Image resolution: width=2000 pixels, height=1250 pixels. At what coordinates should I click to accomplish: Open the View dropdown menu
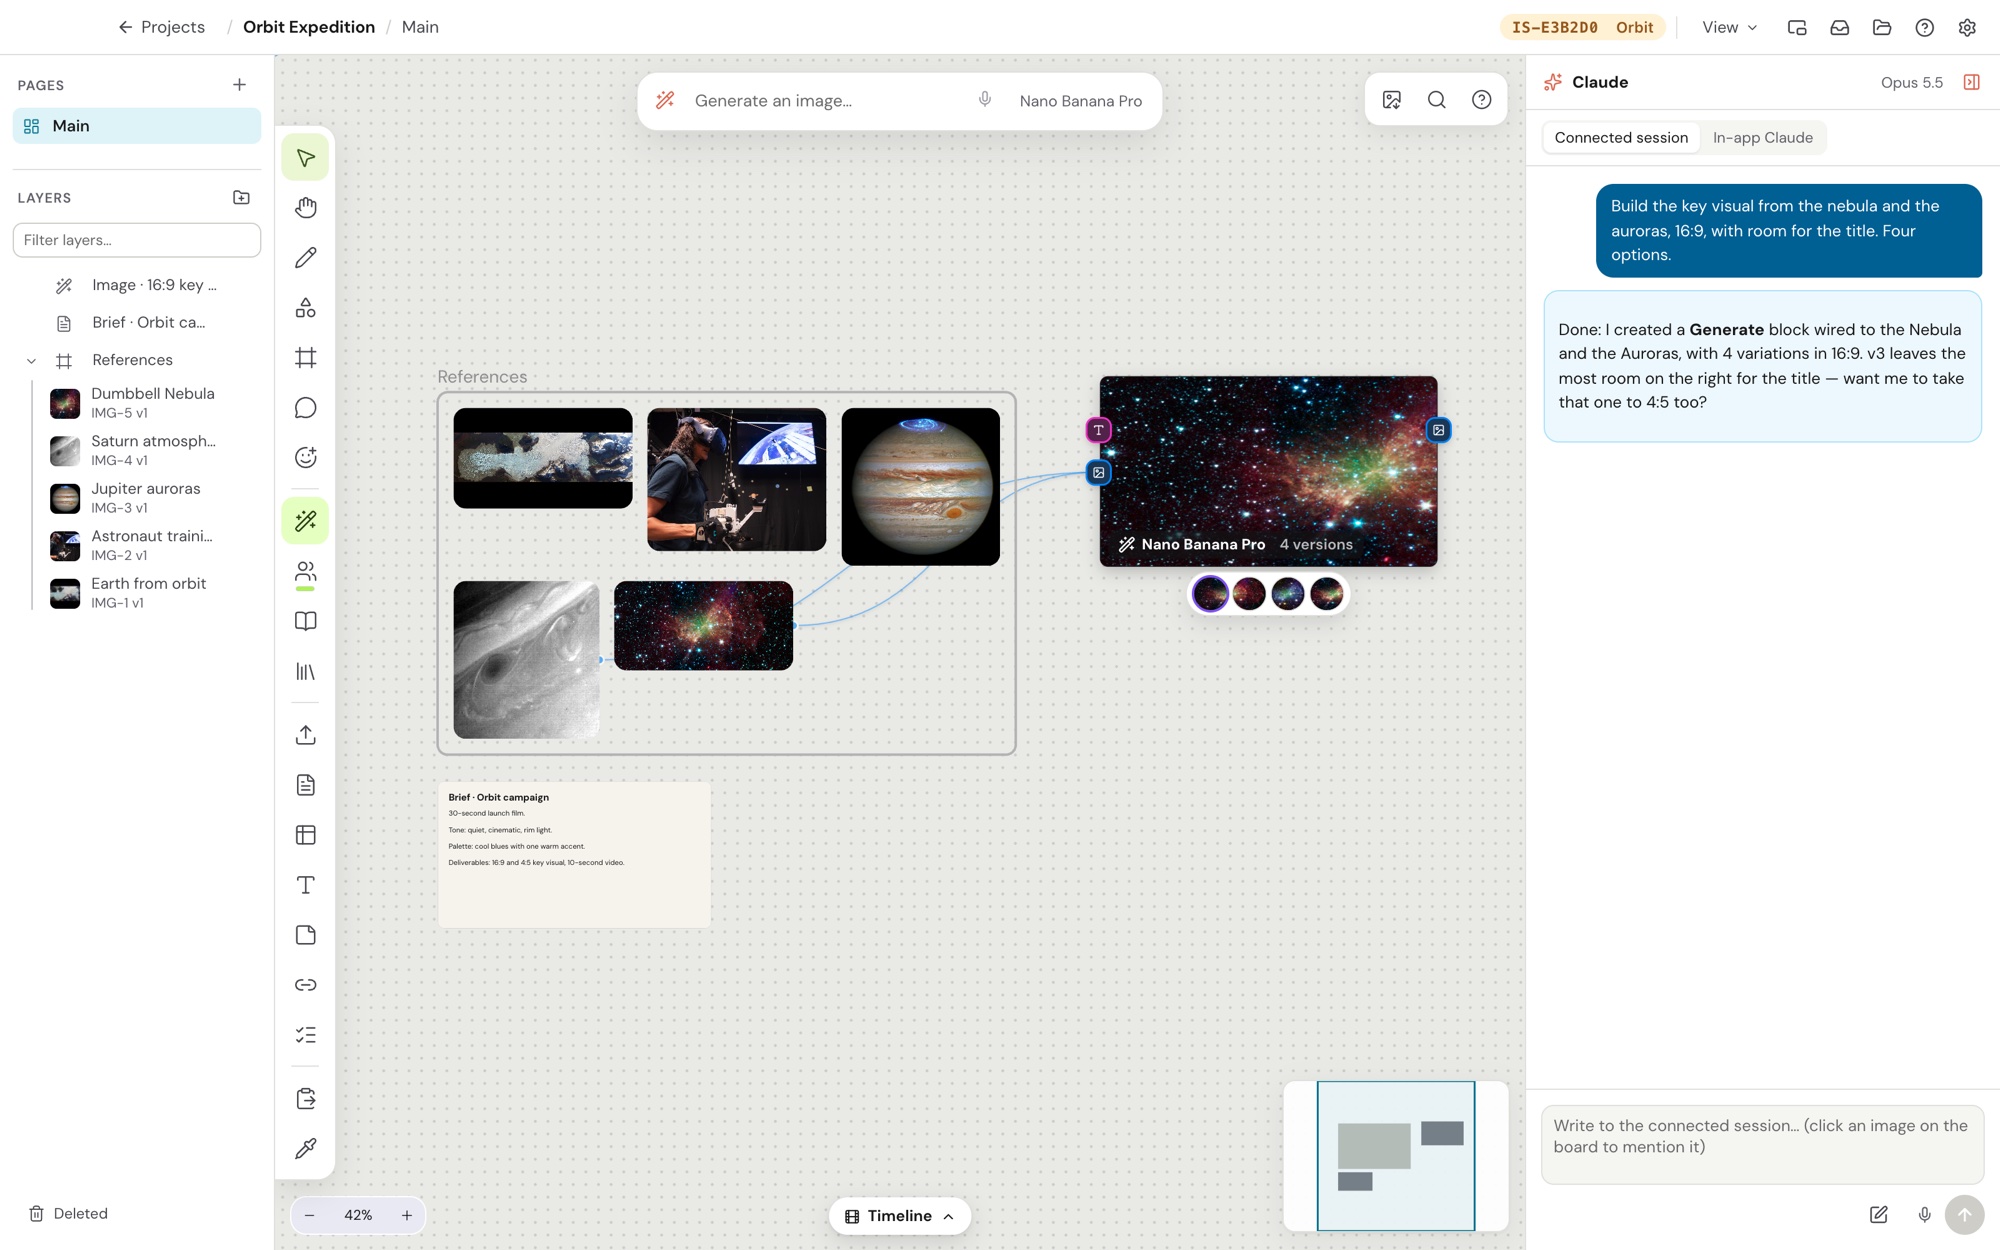[x=1729, y=27]
